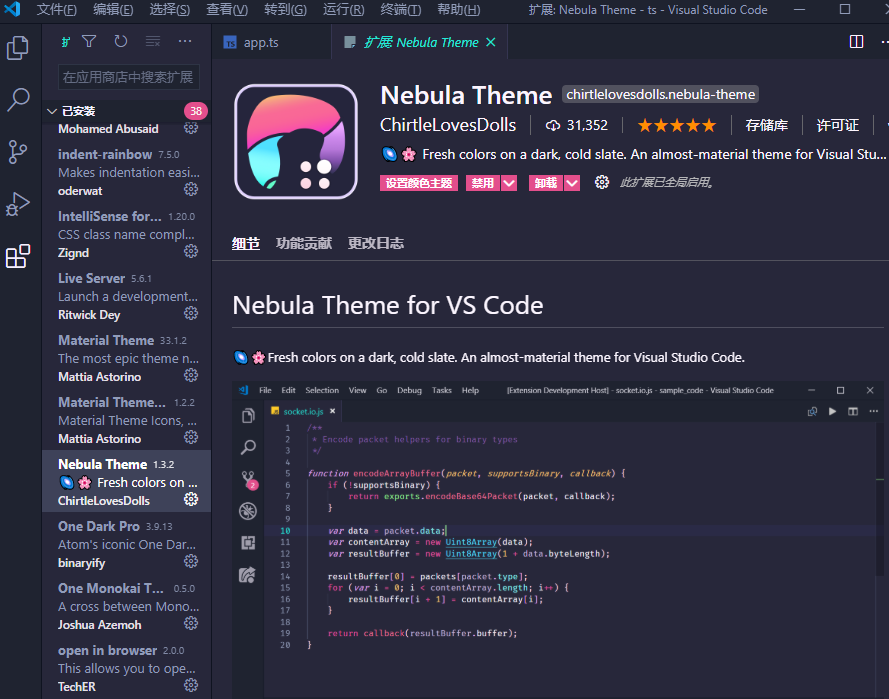The height and width of the screenshot is (699, 889).
Task: Open the extensions panel more actions menu
Action: tap(185, 41)
